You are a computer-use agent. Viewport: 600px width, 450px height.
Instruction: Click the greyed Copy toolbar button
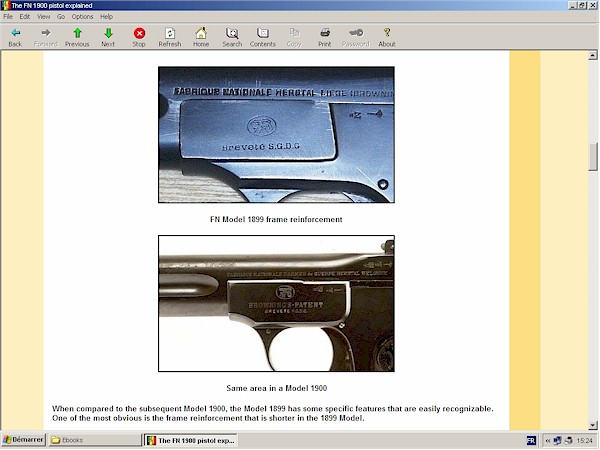point(294,37)
